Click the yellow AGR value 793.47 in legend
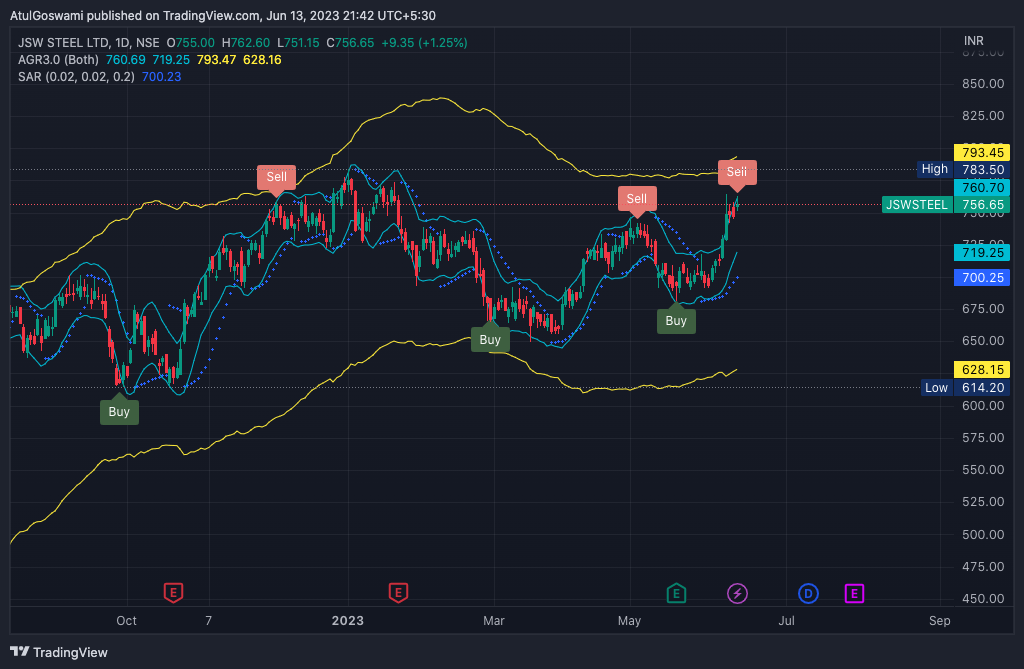1024x669 pixels. click(216, 59)
